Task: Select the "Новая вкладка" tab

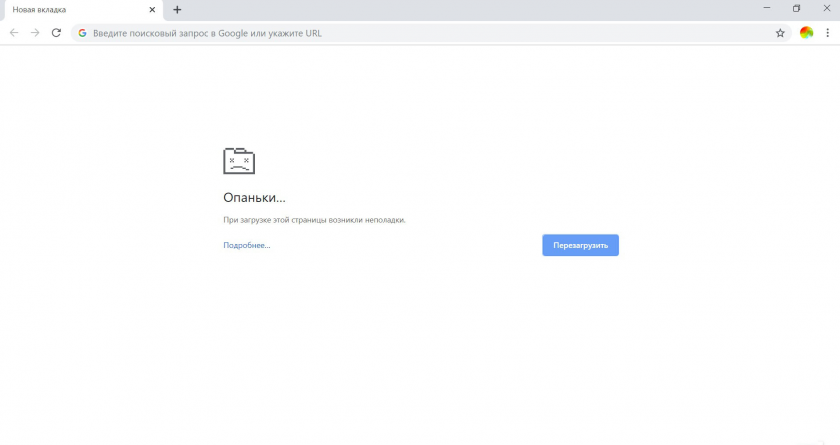Action: 70,10
